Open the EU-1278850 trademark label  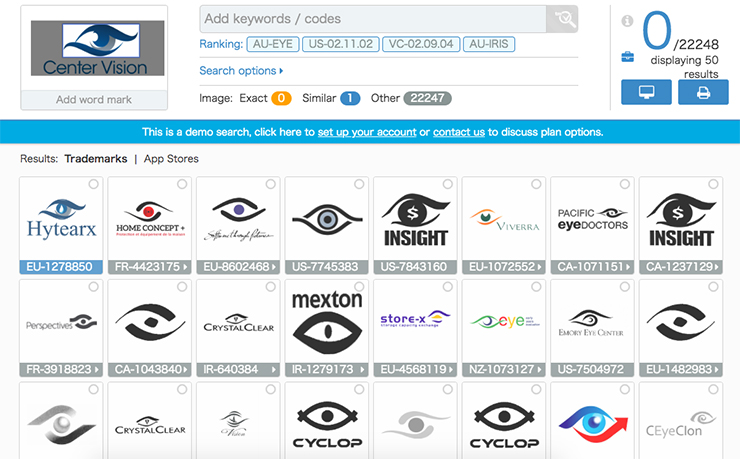pos(61,267)
